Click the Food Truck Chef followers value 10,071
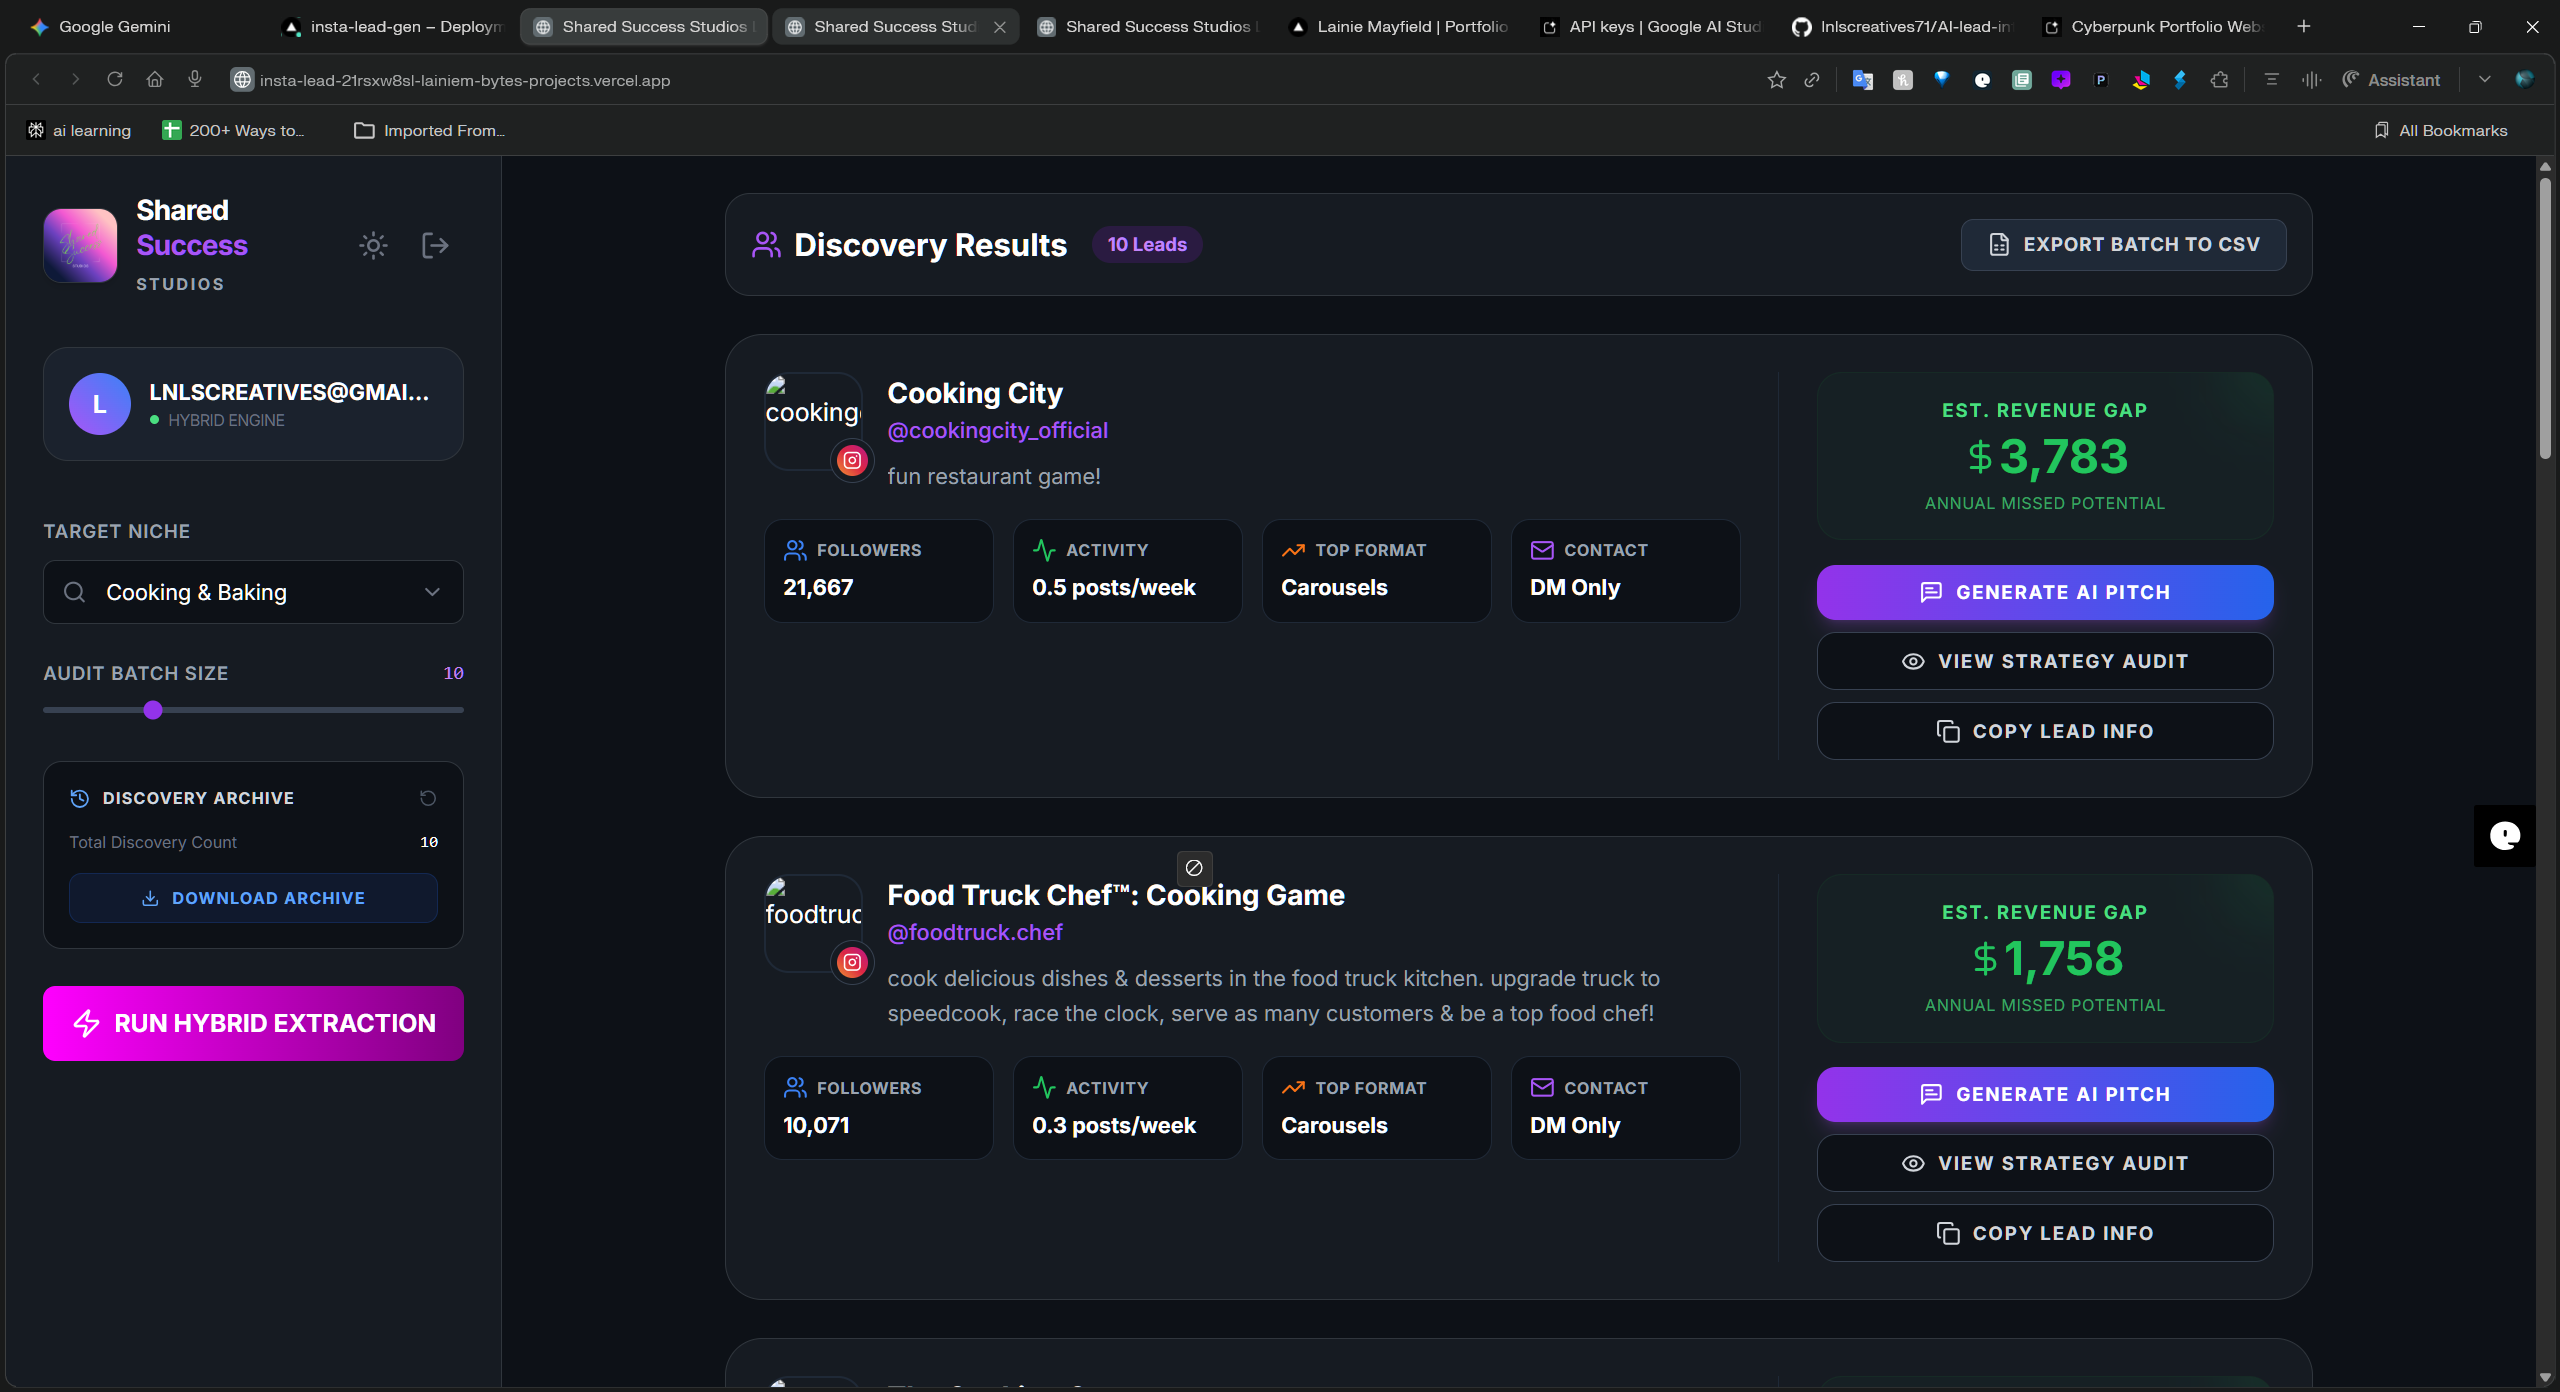The image size is (2560, 1392). click(816, 1126)
